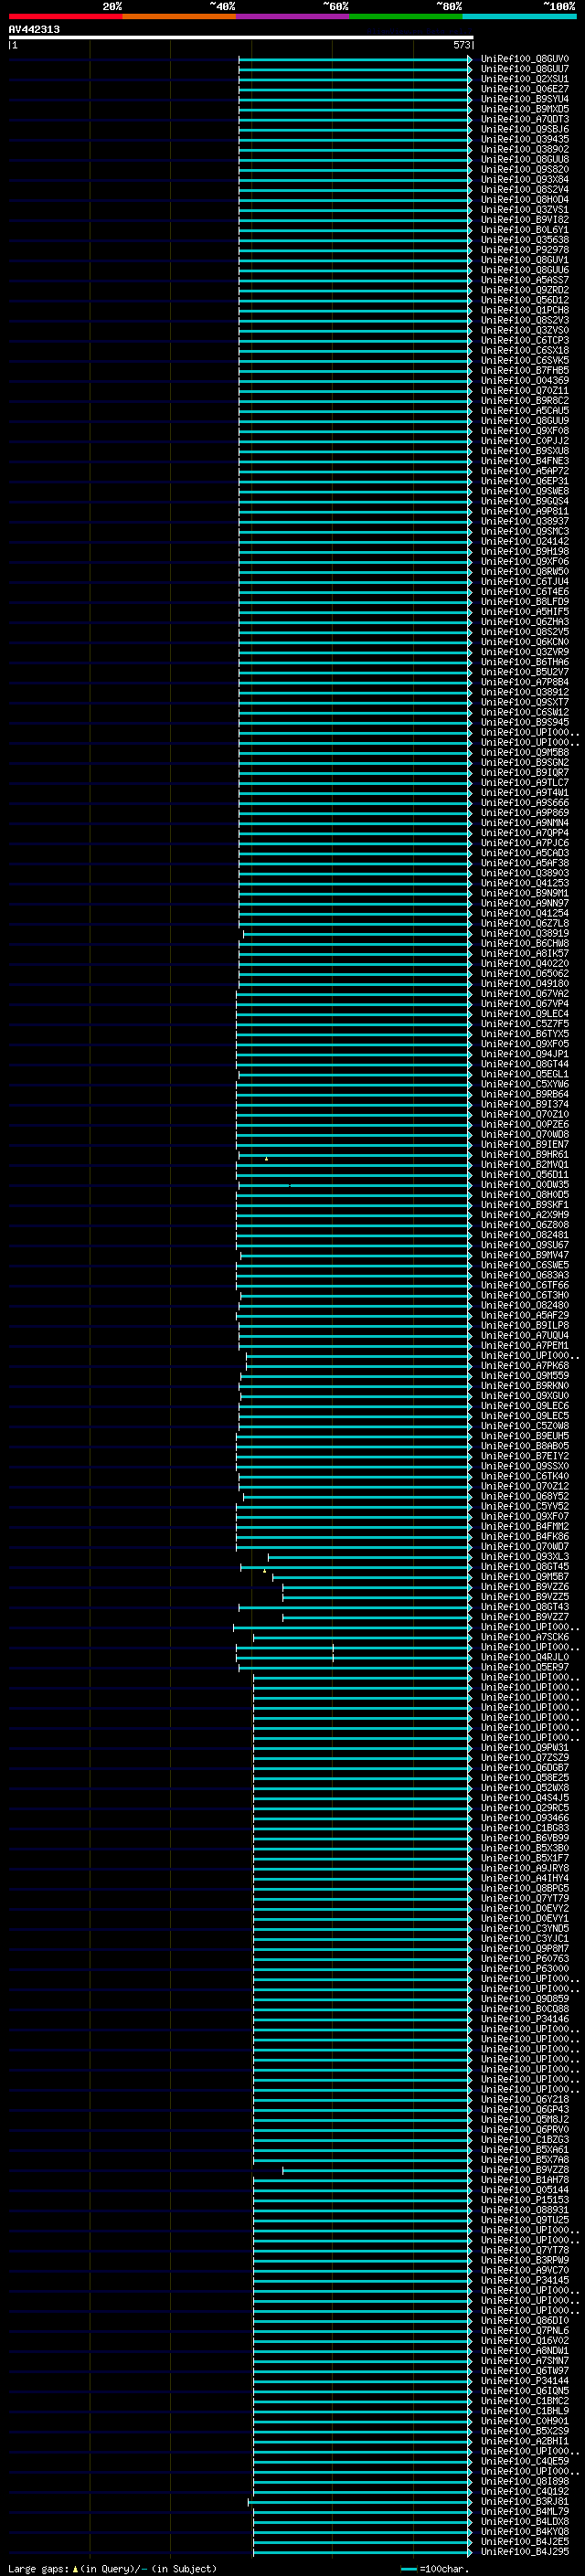Select the UniRef100_Q8H0D4 label
This screenshot has height=2576, width=585.
[525, 200]
